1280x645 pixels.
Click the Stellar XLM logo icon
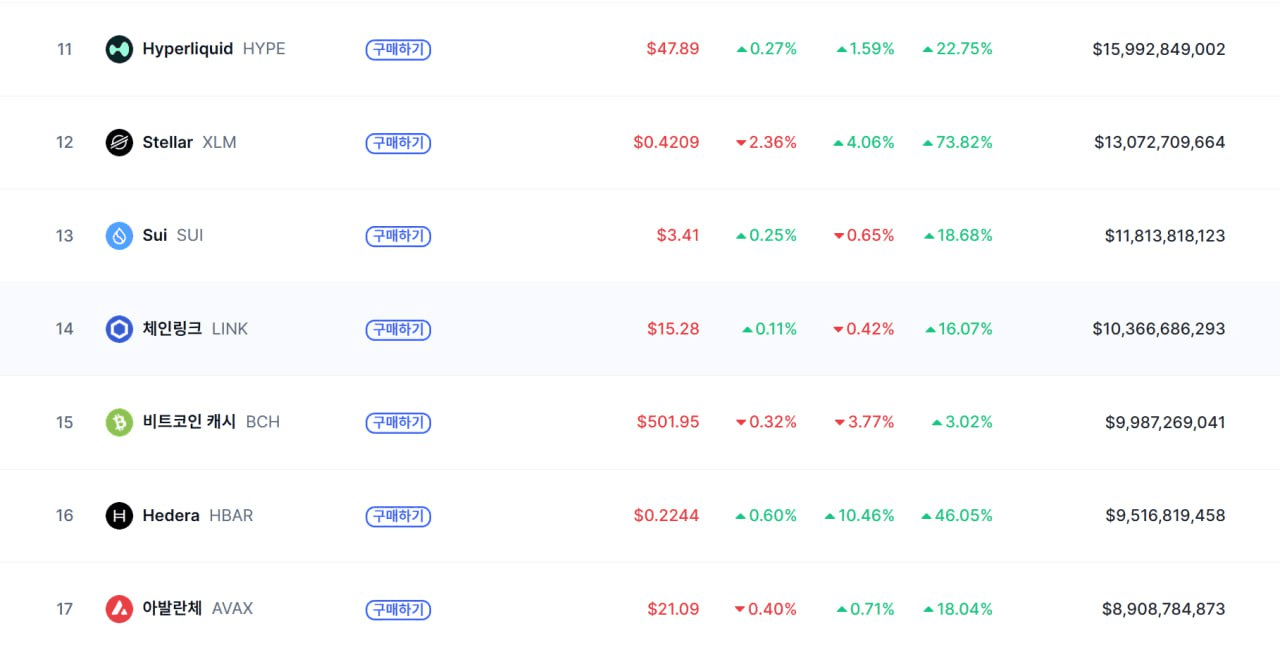point(119,142)
